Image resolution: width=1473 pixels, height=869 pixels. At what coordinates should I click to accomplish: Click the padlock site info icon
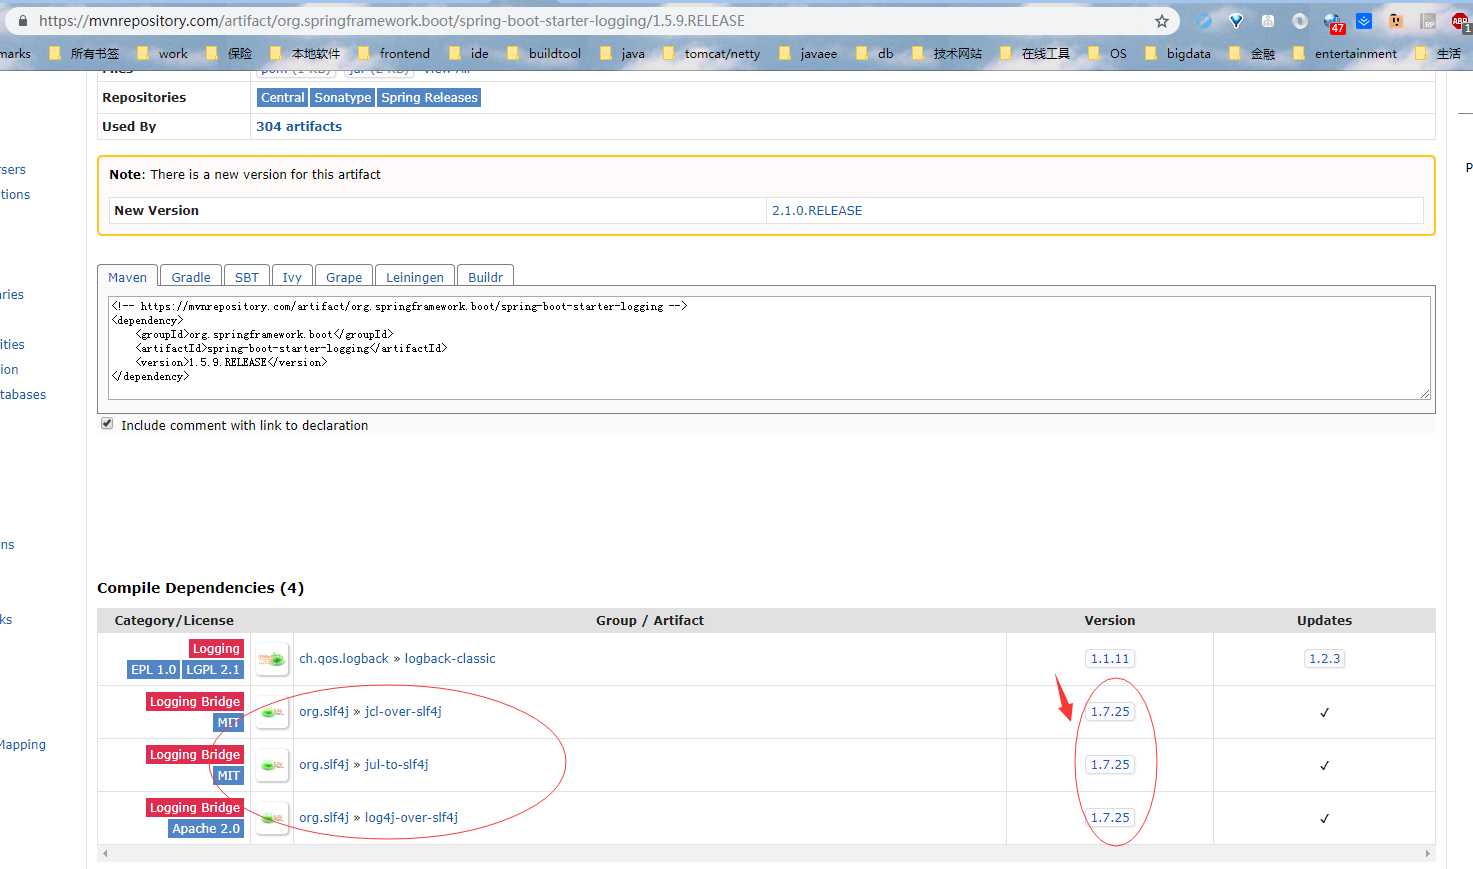(x=23, y=21)
